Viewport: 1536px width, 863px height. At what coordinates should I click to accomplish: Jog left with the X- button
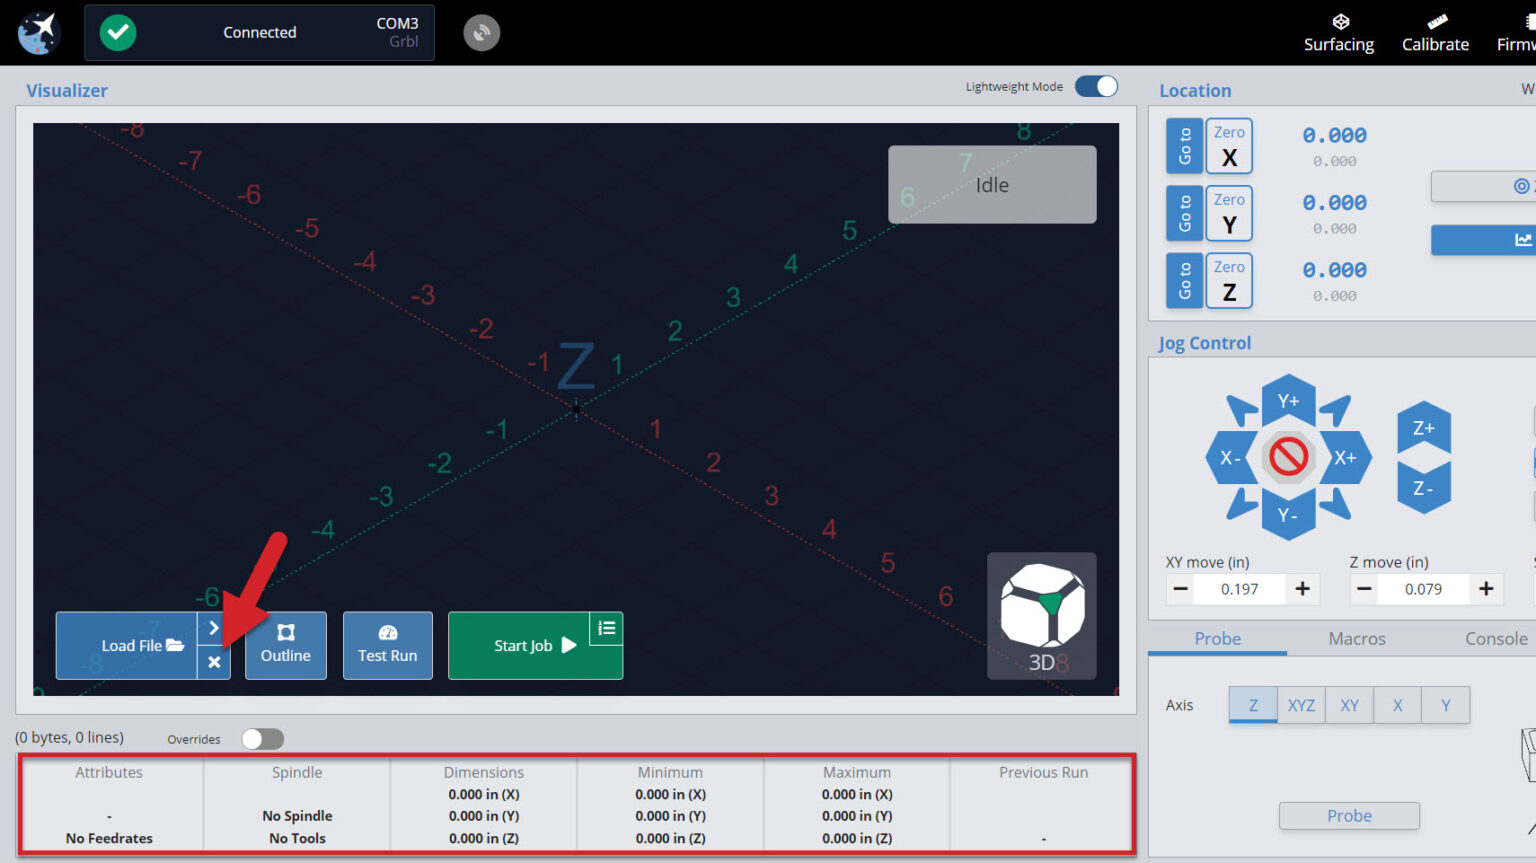point(1230,458)
